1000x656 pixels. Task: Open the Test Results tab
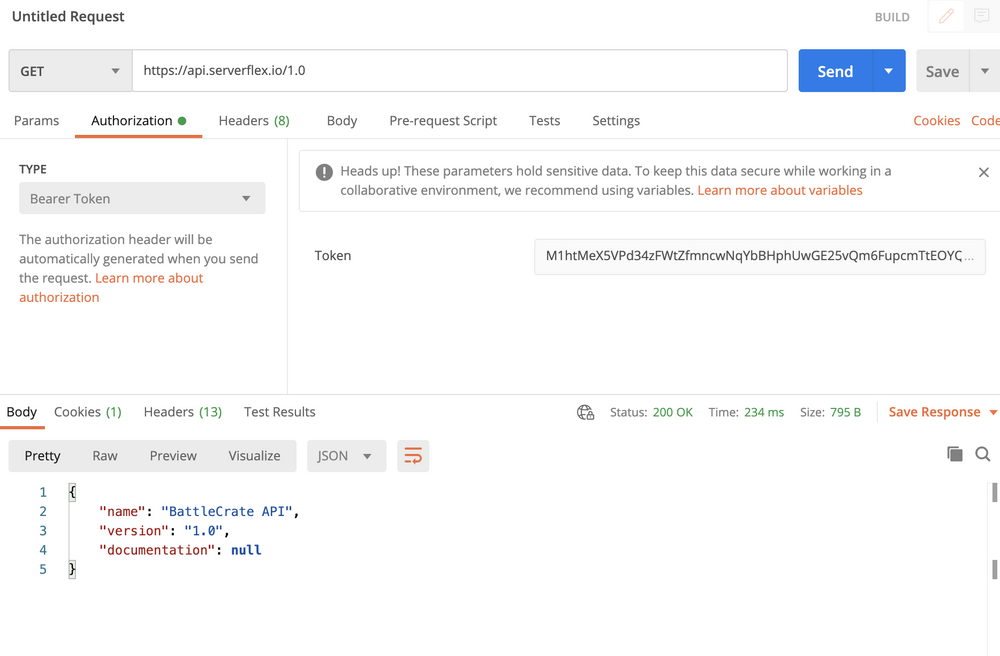click(x=279, y=412)
